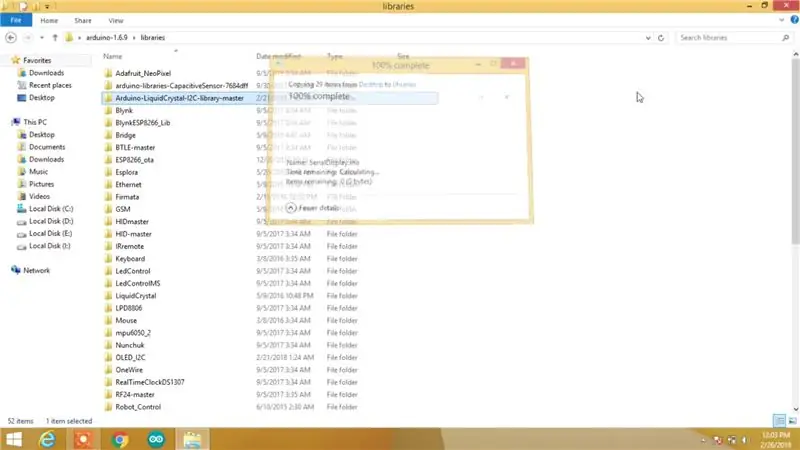Select the GSM folder icon
The width and height of the screenshot is (800, 450).
point(108,209)
